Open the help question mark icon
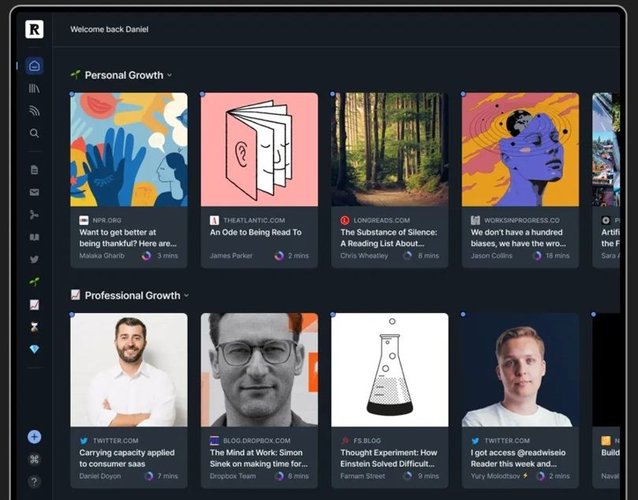Viewport: 638px width, 500px height. point(35,482)
